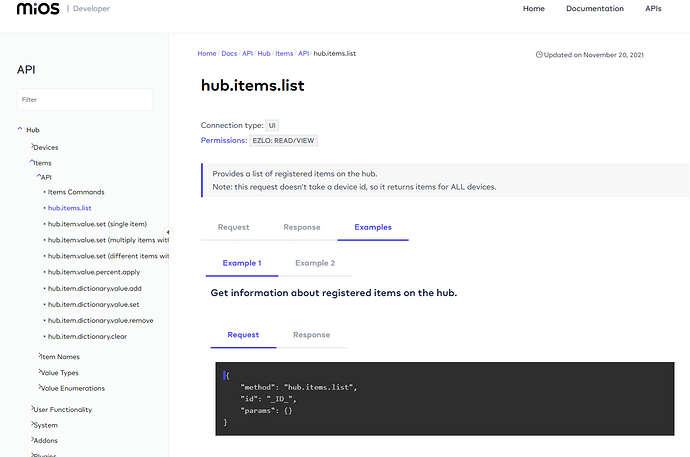
Task: Open Items Commands in the sidebar
Action: (x=76, y=192)
